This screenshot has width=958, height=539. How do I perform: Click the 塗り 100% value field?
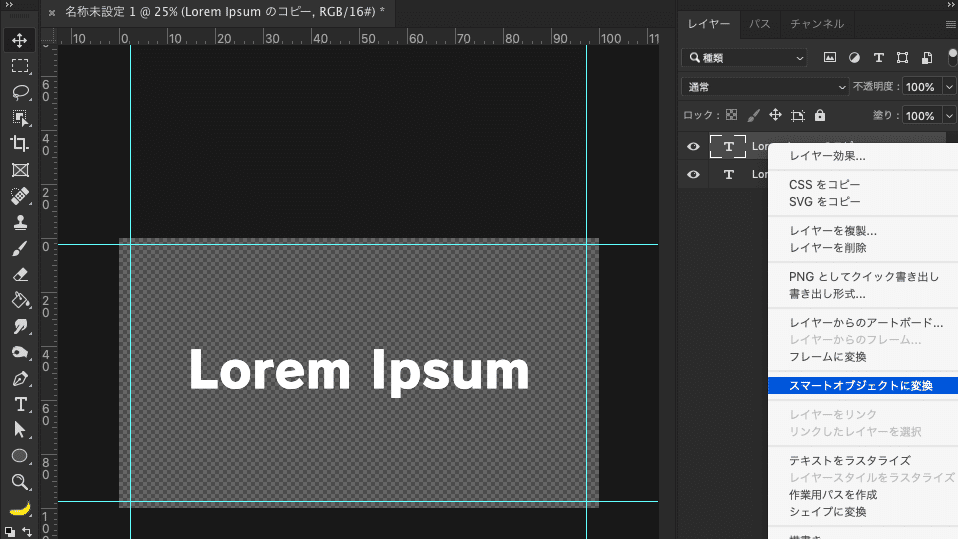tap(923, 116)
